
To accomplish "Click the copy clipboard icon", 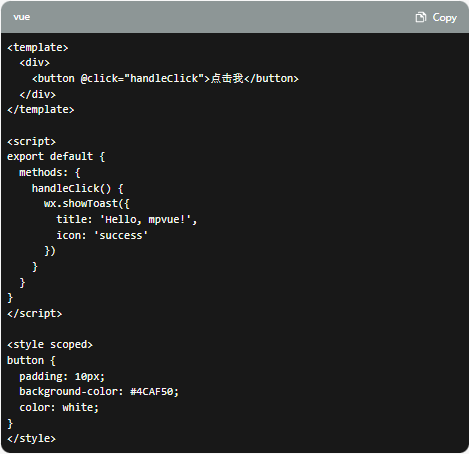I will tap(421, 17).
